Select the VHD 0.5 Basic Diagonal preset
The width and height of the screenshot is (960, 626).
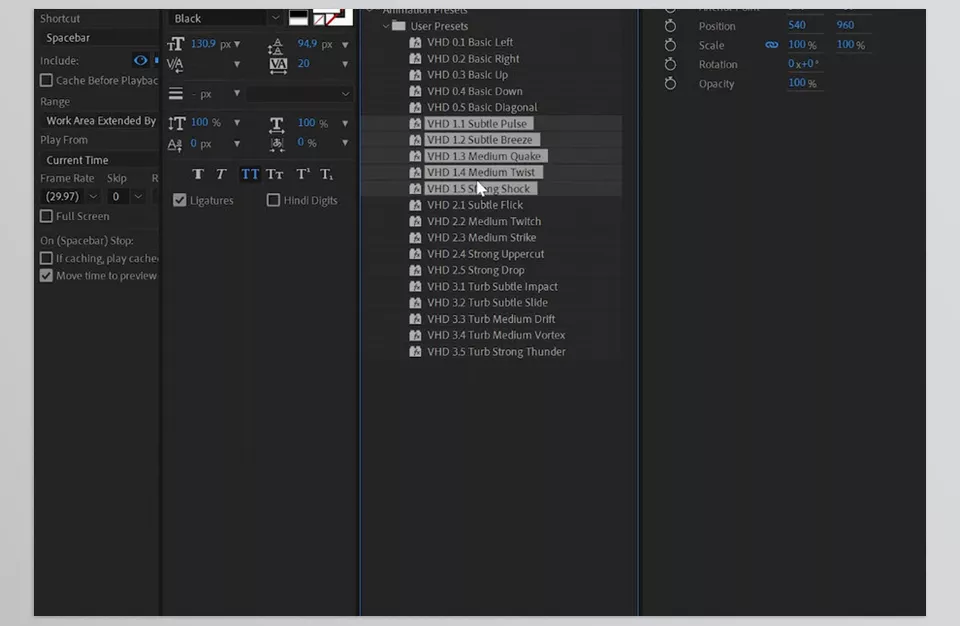482,108
